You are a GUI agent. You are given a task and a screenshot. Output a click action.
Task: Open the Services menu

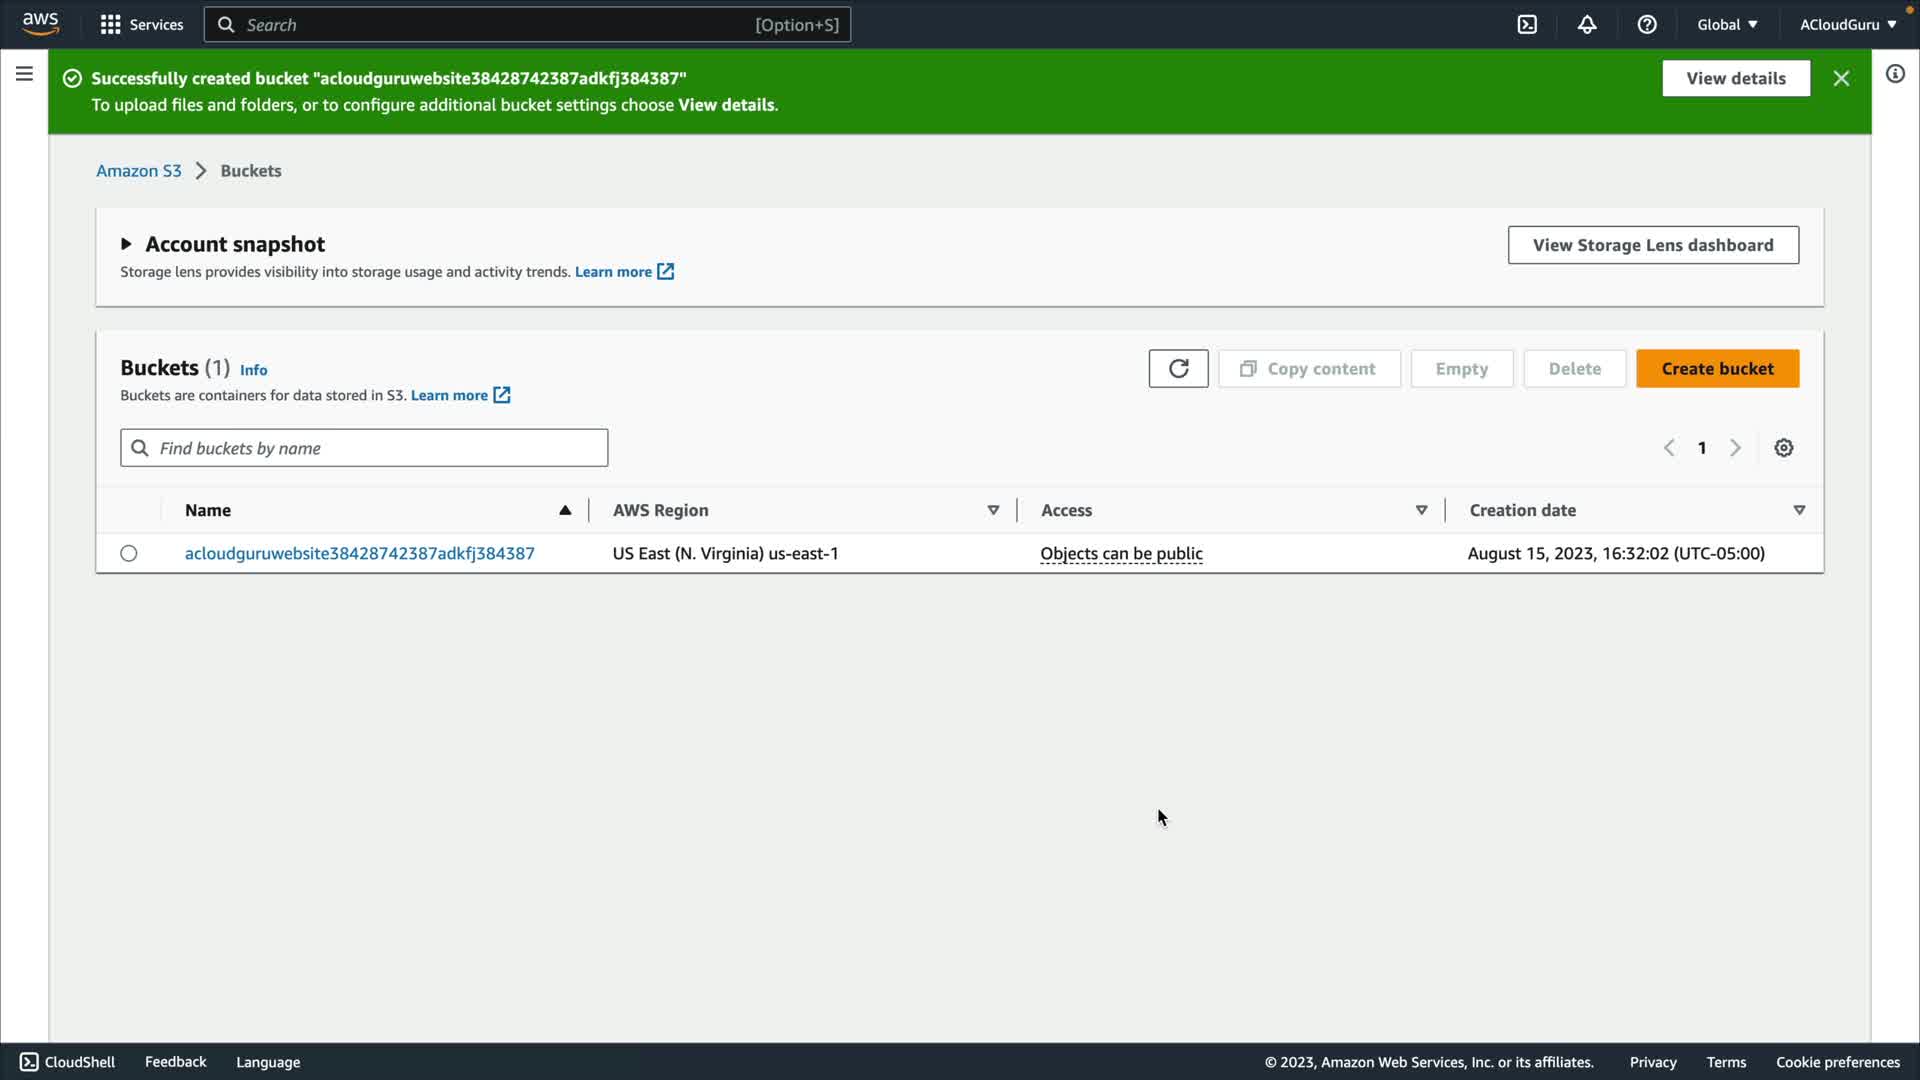(x=142, y=25)
